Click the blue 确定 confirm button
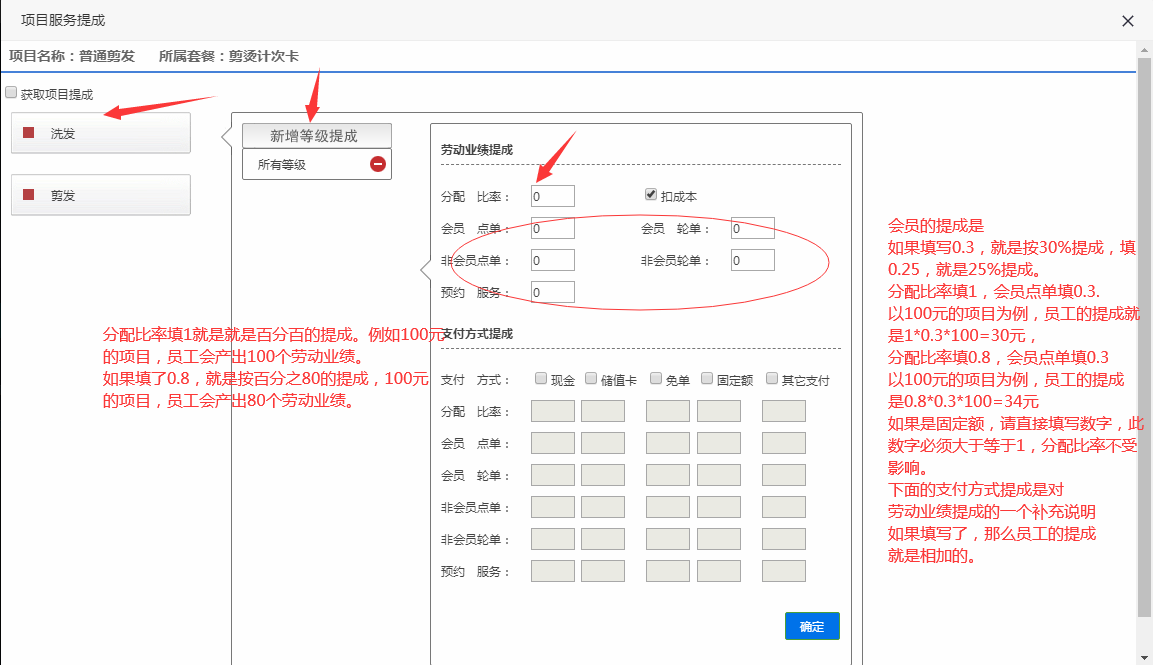Screen dimensions: 1153x665 point(812,626)
